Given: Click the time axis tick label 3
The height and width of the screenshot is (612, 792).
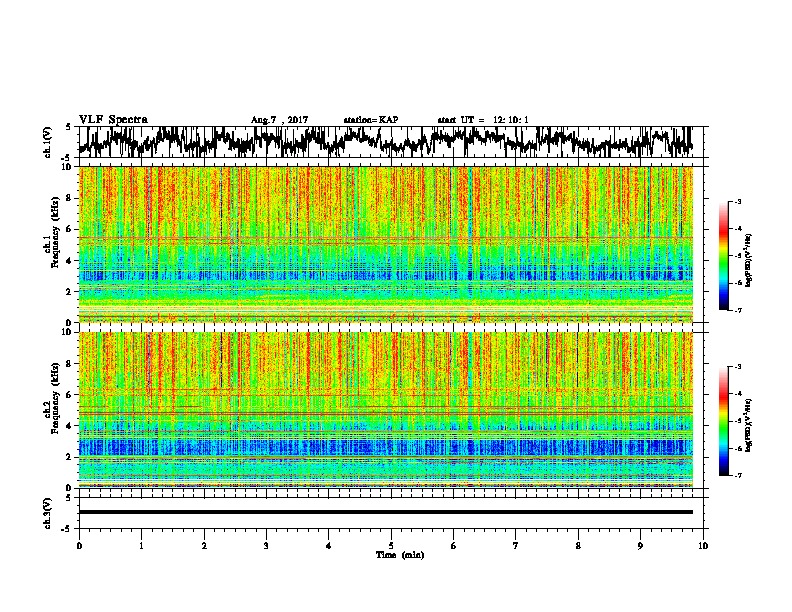Looking at the screenshot, I should (x=266, y=546).
